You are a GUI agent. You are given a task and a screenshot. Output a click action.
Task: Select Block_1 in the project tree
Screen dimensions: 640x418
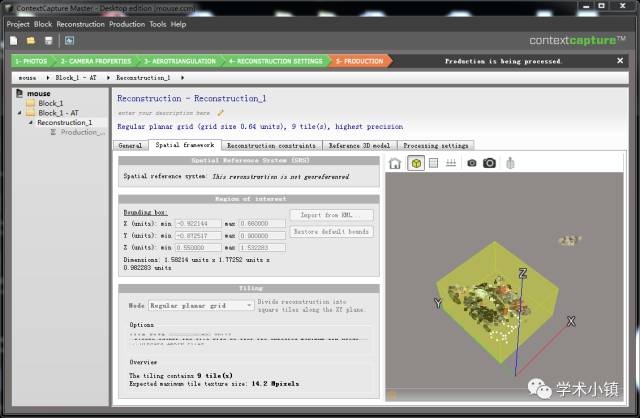coord(51,103)
